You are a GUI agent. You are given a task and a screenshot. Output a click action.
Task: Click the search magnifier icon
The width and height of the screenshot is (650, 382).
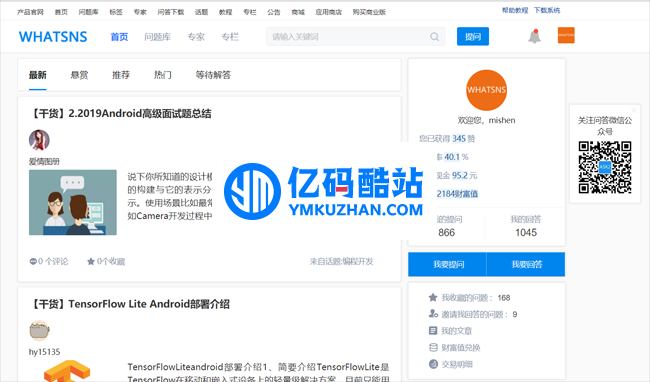(434, 37)
